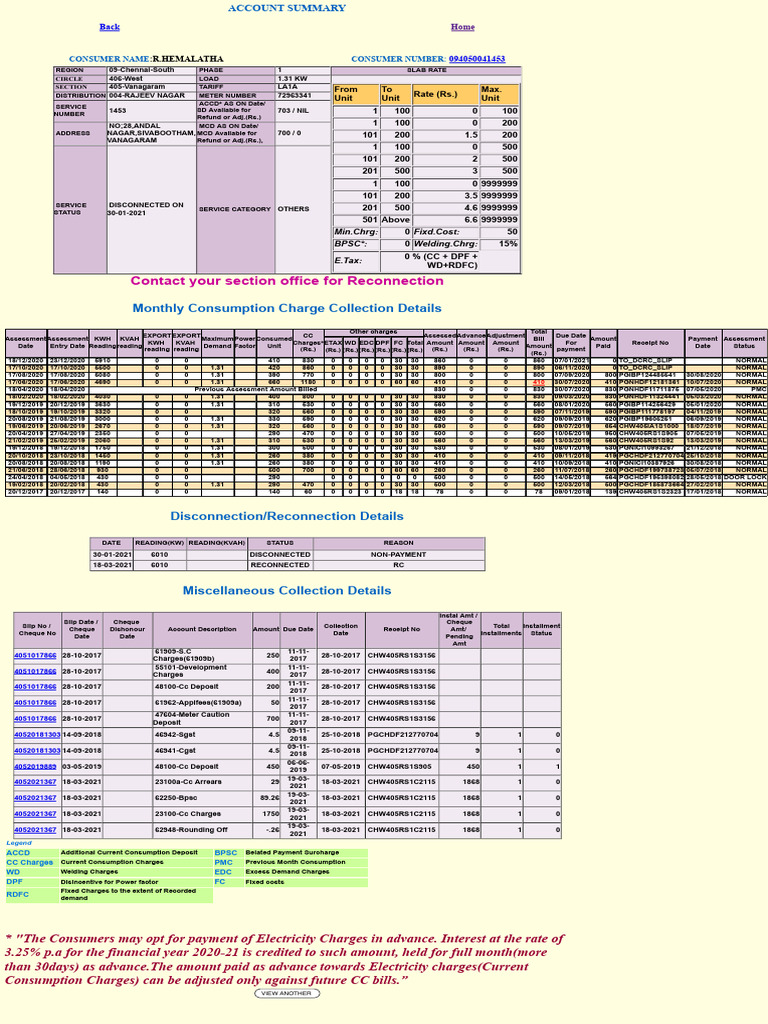
Task: Open slip 4052021367 for 62250-Bpsc row
Action: 35,798
